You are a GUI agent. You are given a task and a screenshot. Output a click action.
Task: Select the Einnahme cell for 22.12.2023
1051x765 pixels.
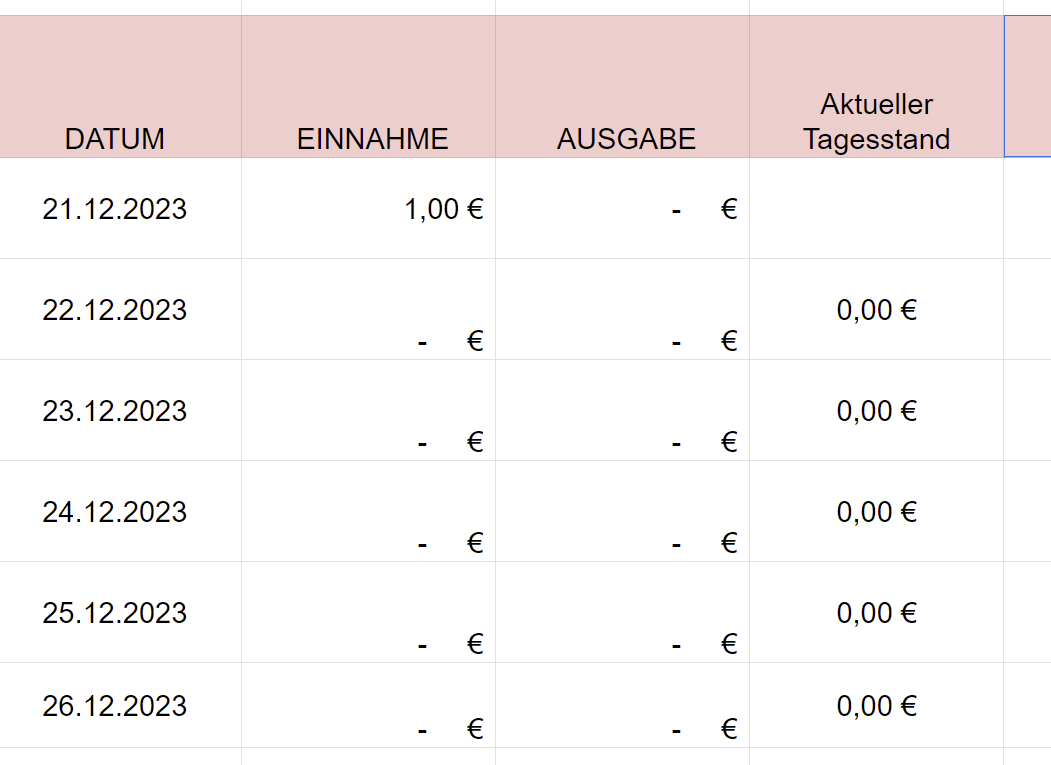pos(369,309)
